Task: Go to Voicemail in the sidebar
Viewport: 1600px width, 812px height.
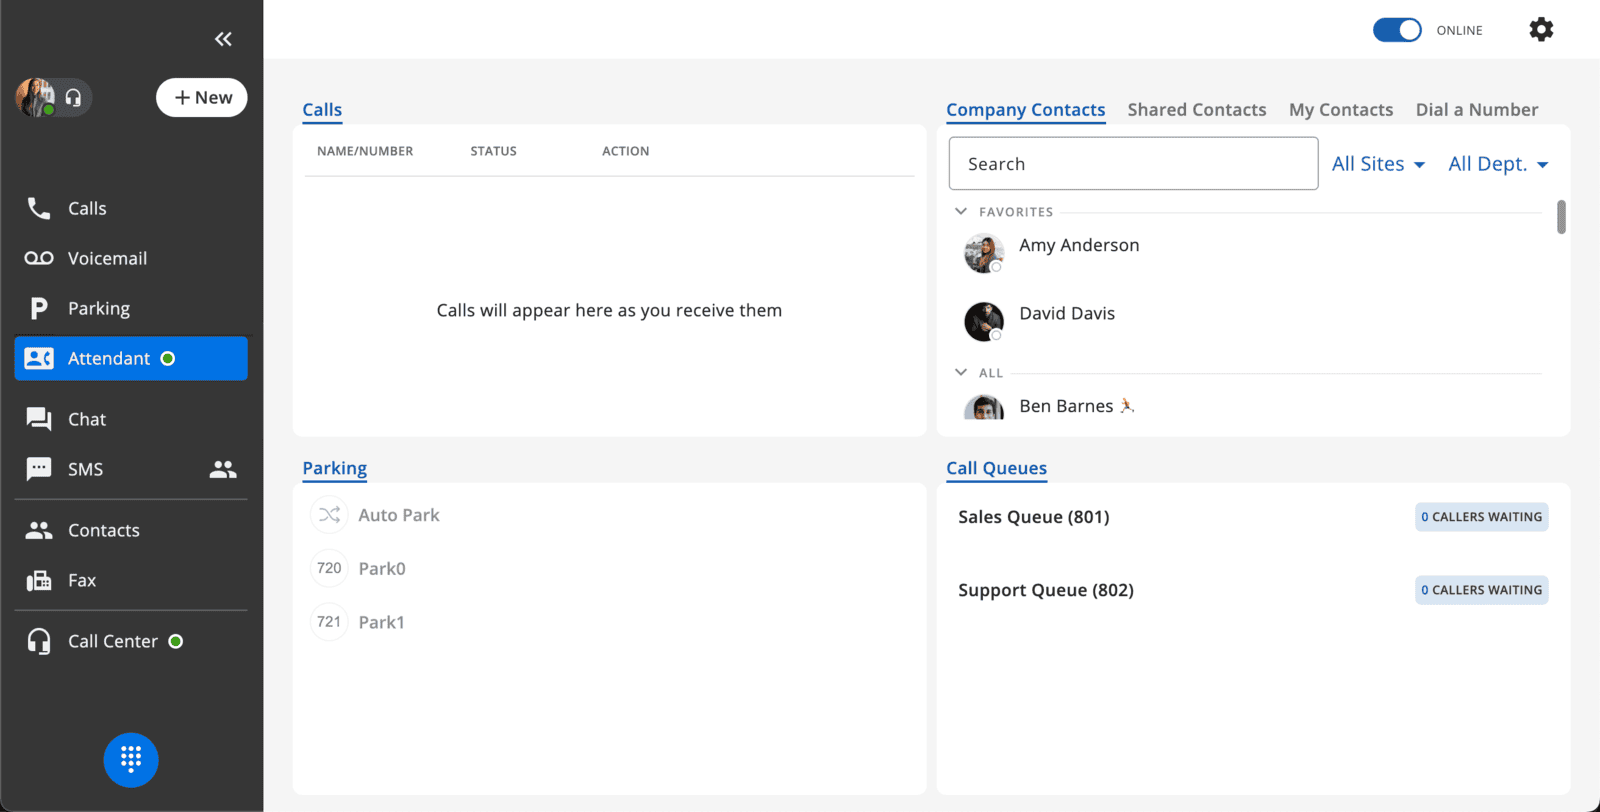Action: click(107, 259)
